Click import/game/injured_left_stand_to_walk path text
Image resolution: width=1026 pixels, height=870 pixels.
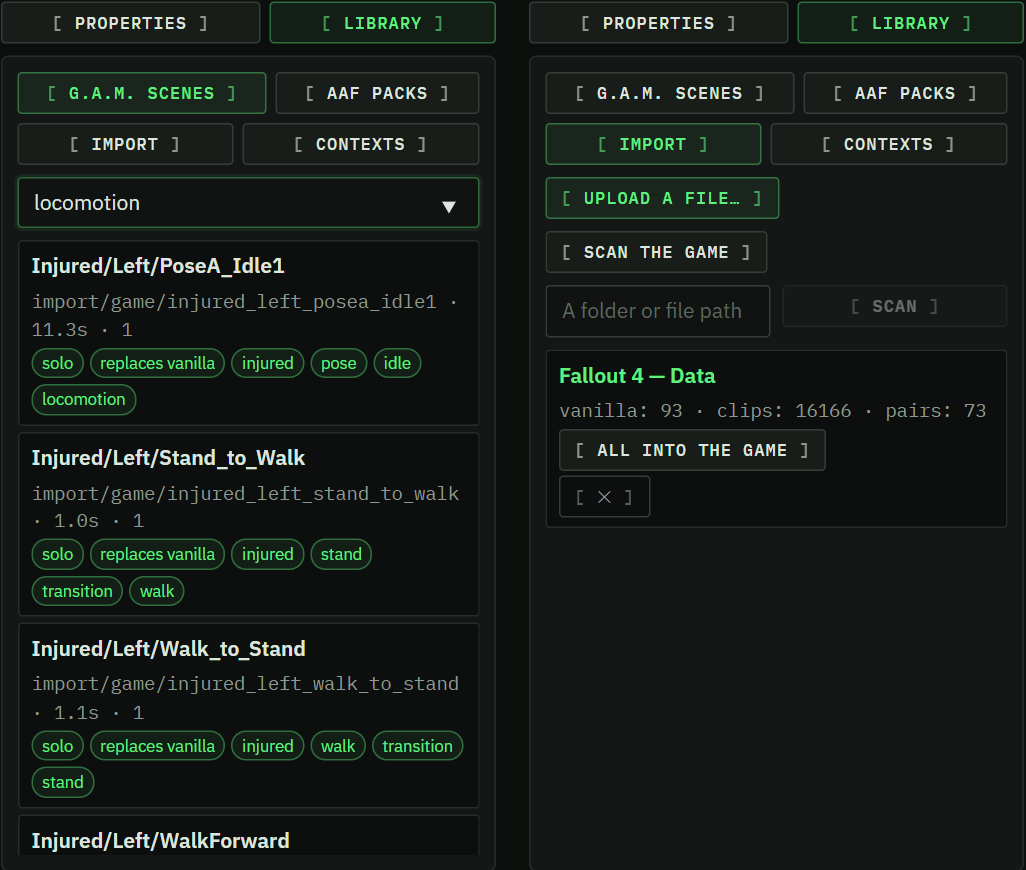click(245, 493)
